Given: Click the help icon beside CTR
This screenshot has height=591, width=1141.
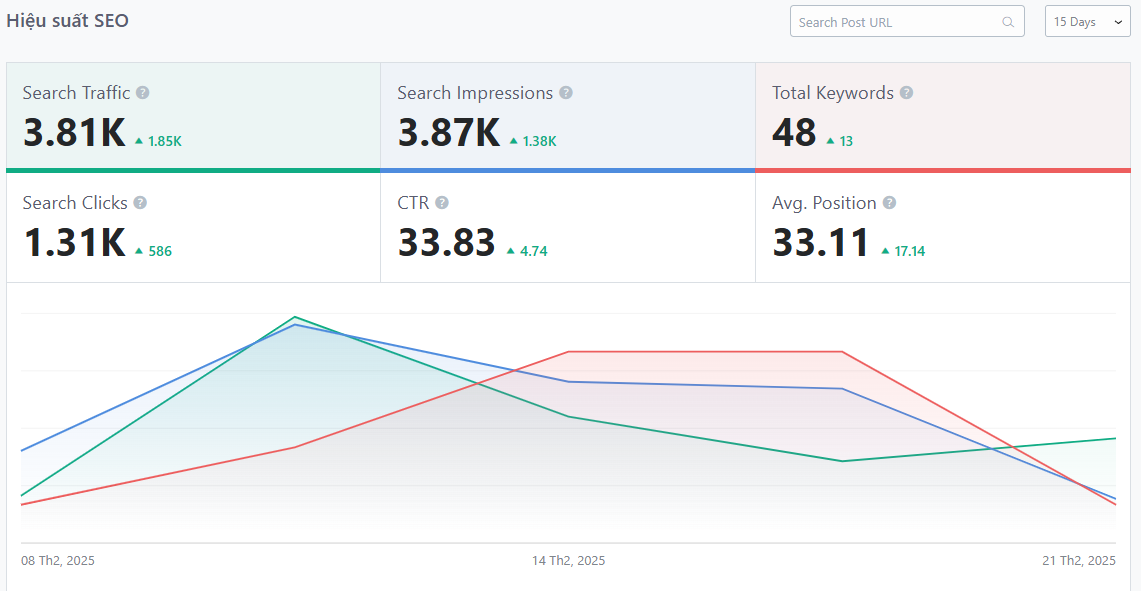Looking at the screenshot, I should tap(442, 203).
